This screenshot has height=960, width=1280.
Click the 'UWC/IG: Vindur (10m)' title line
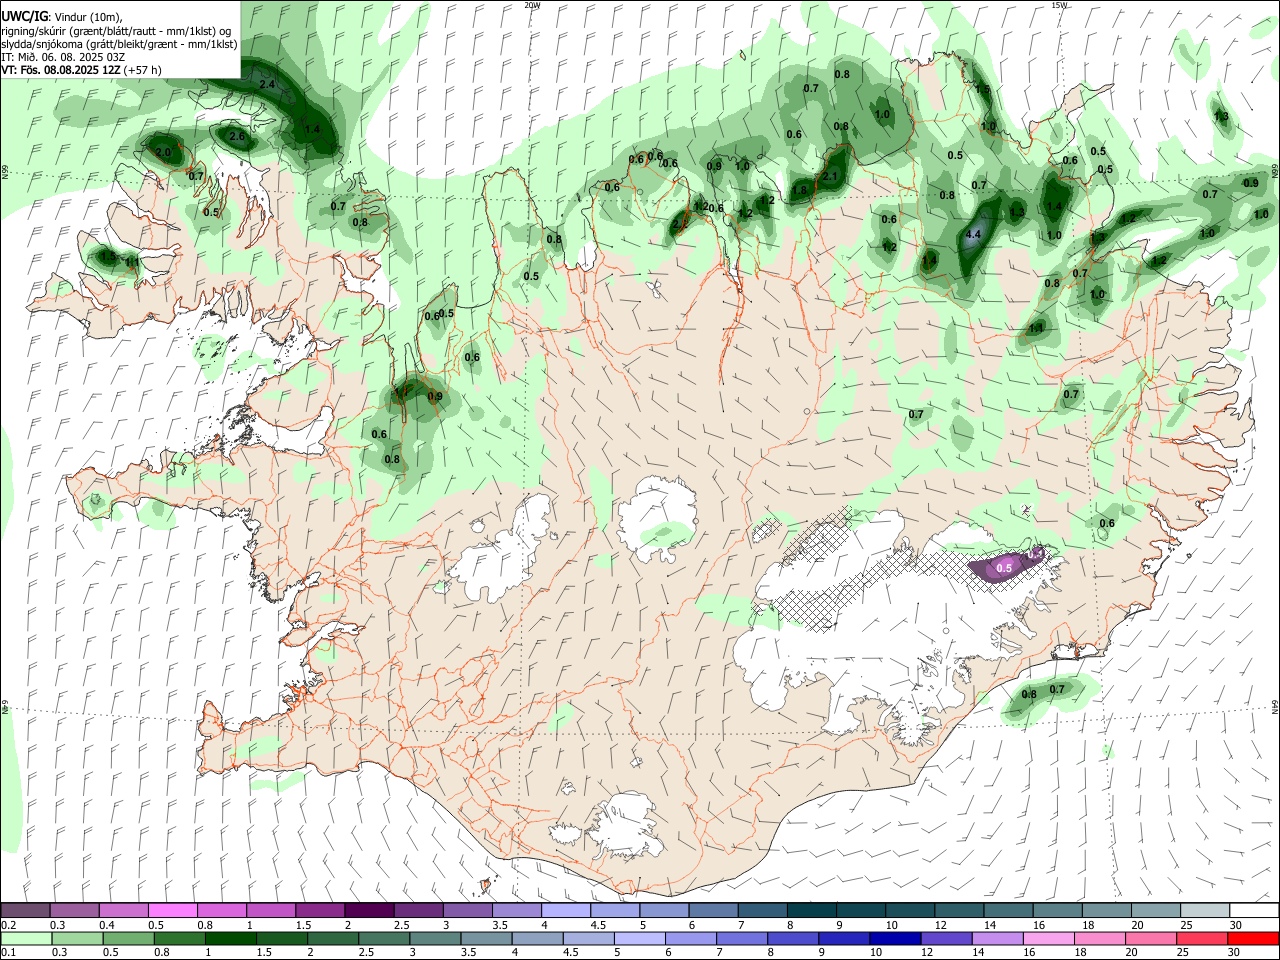[62, 16]
